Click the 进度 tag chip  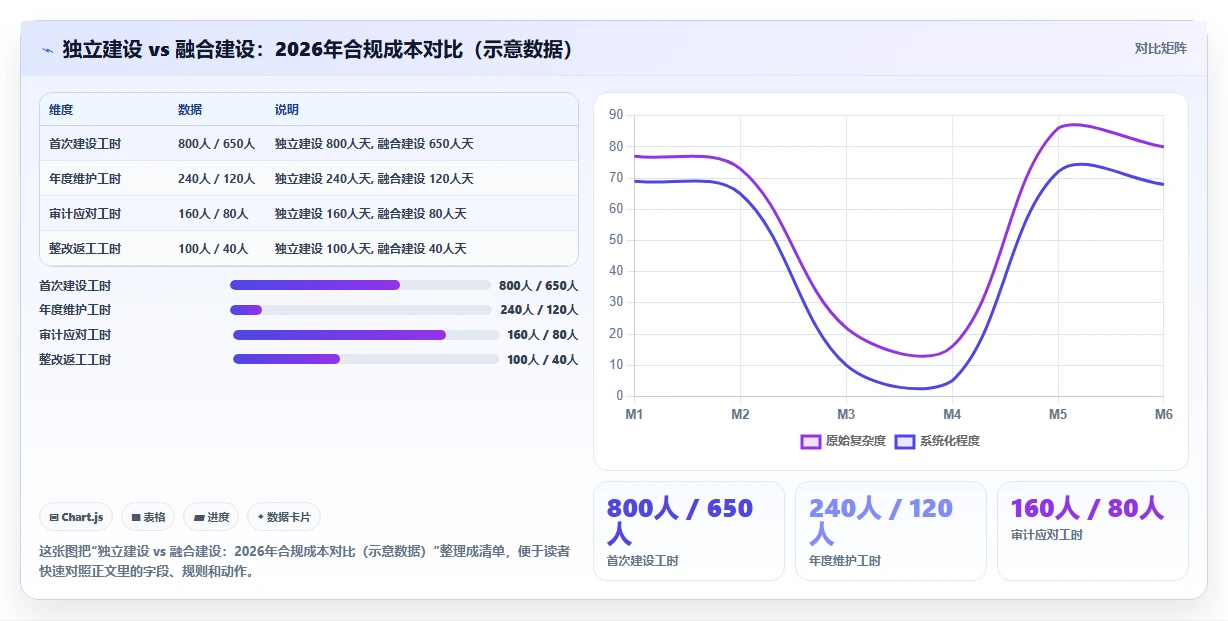[x=211, y=517]
